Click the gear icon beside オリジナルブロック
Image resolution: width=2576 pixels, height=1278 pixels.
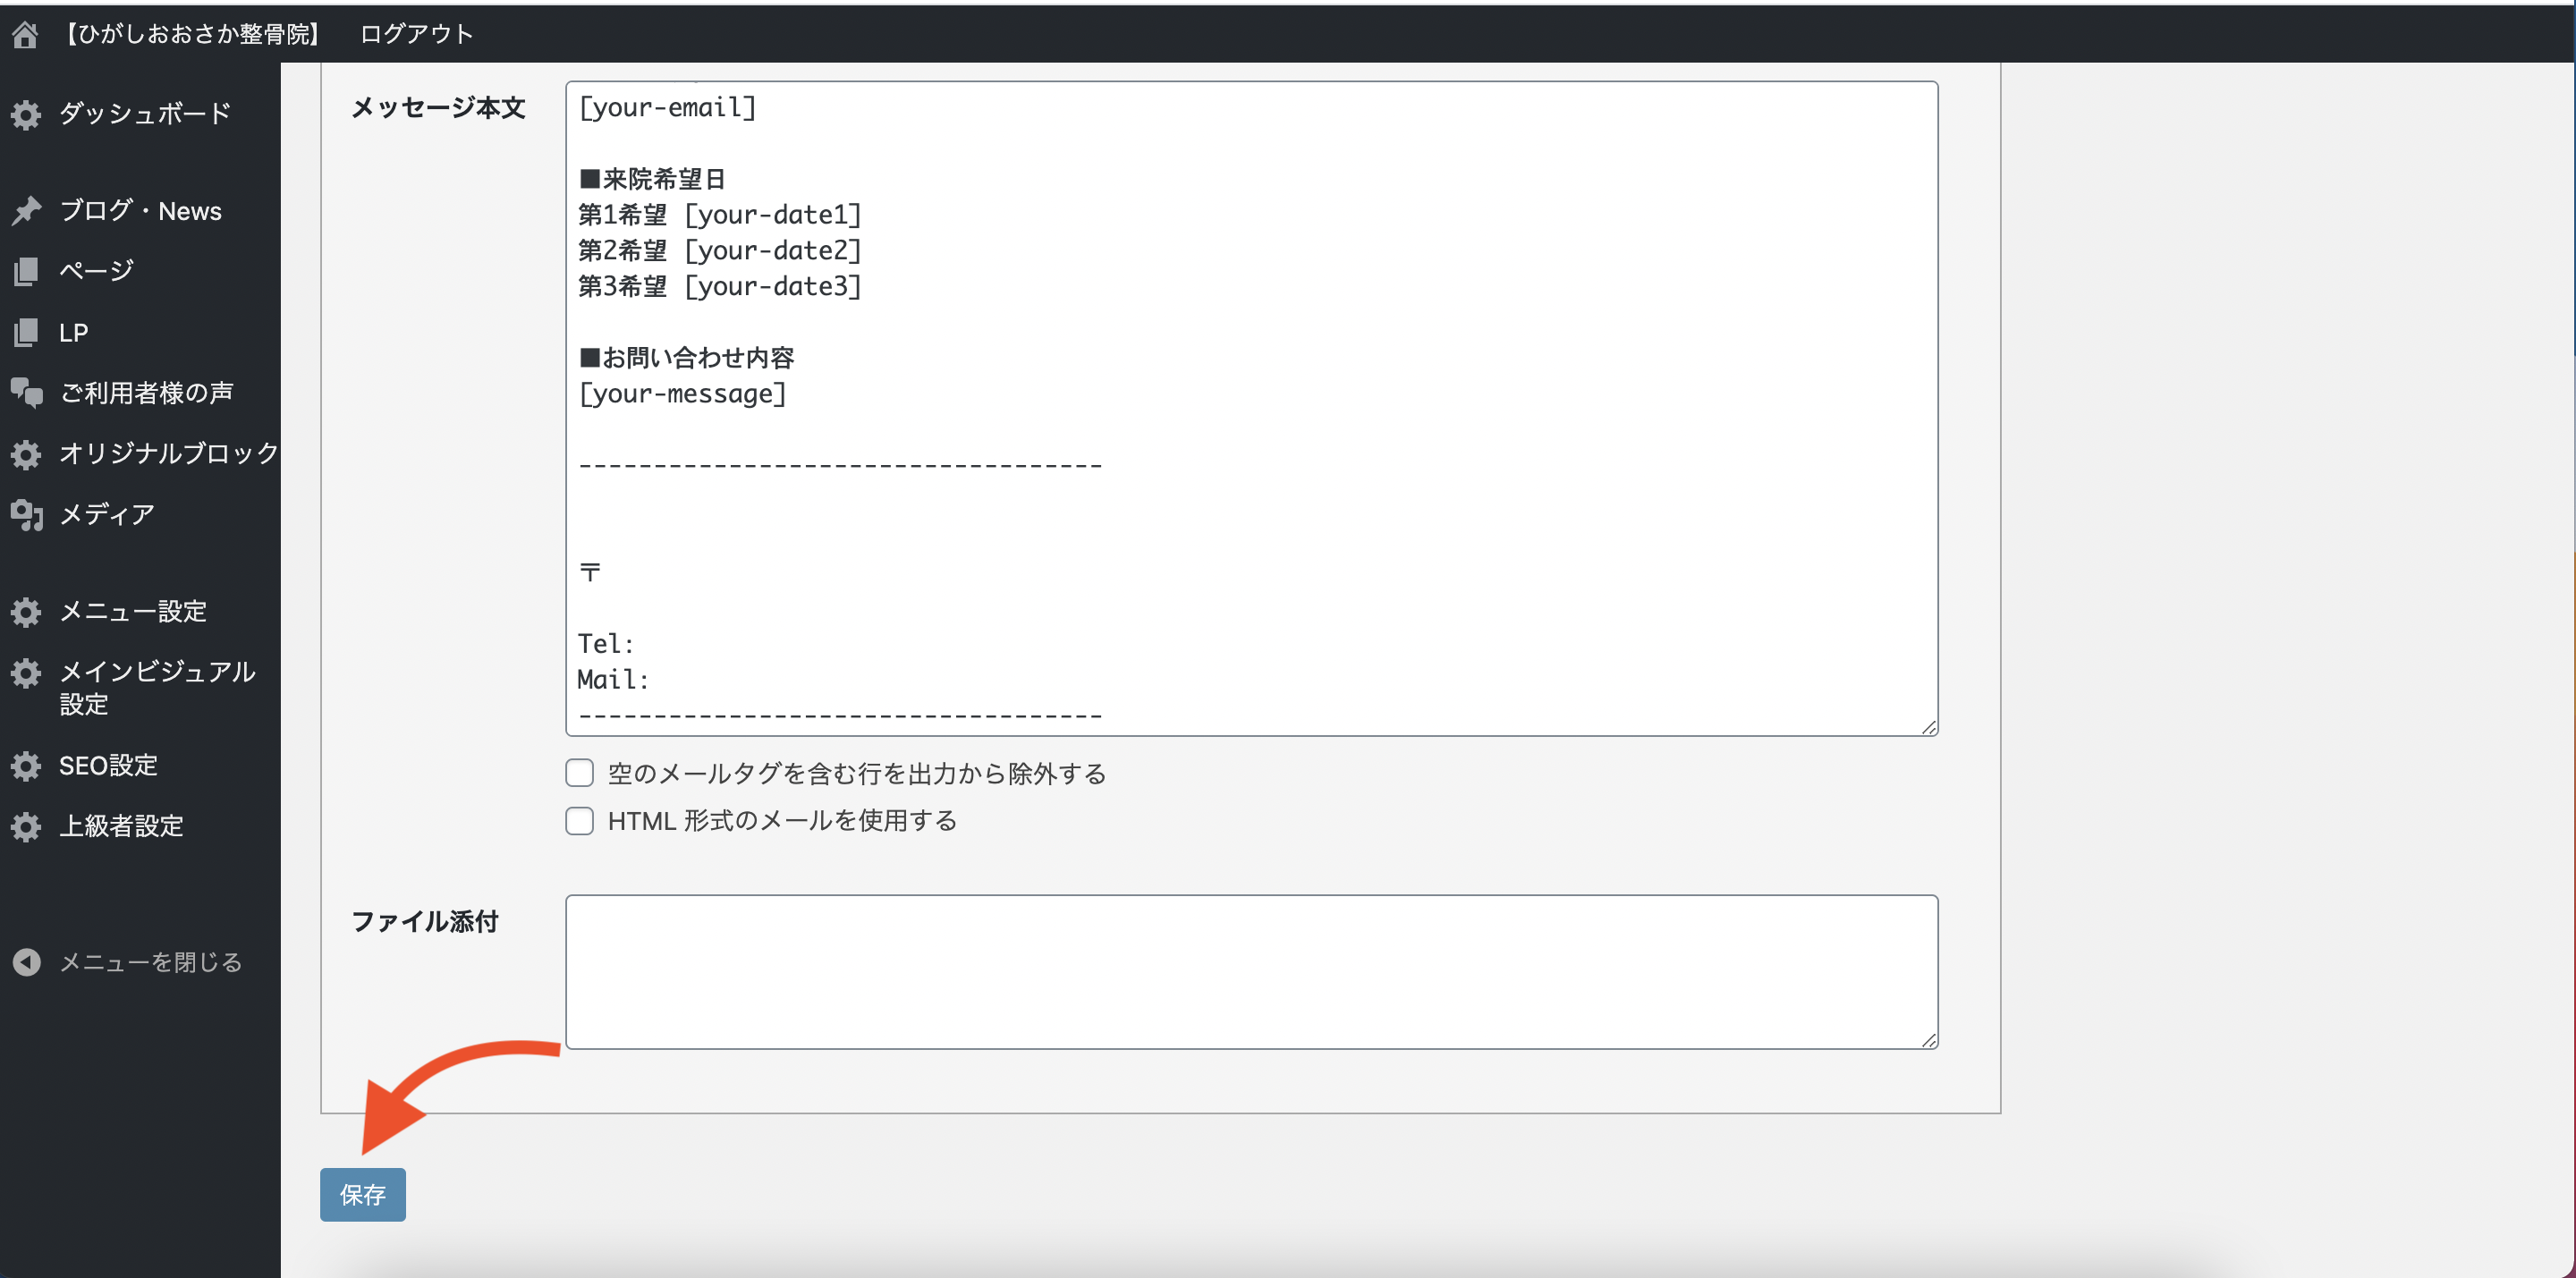(x=26, y=455)
